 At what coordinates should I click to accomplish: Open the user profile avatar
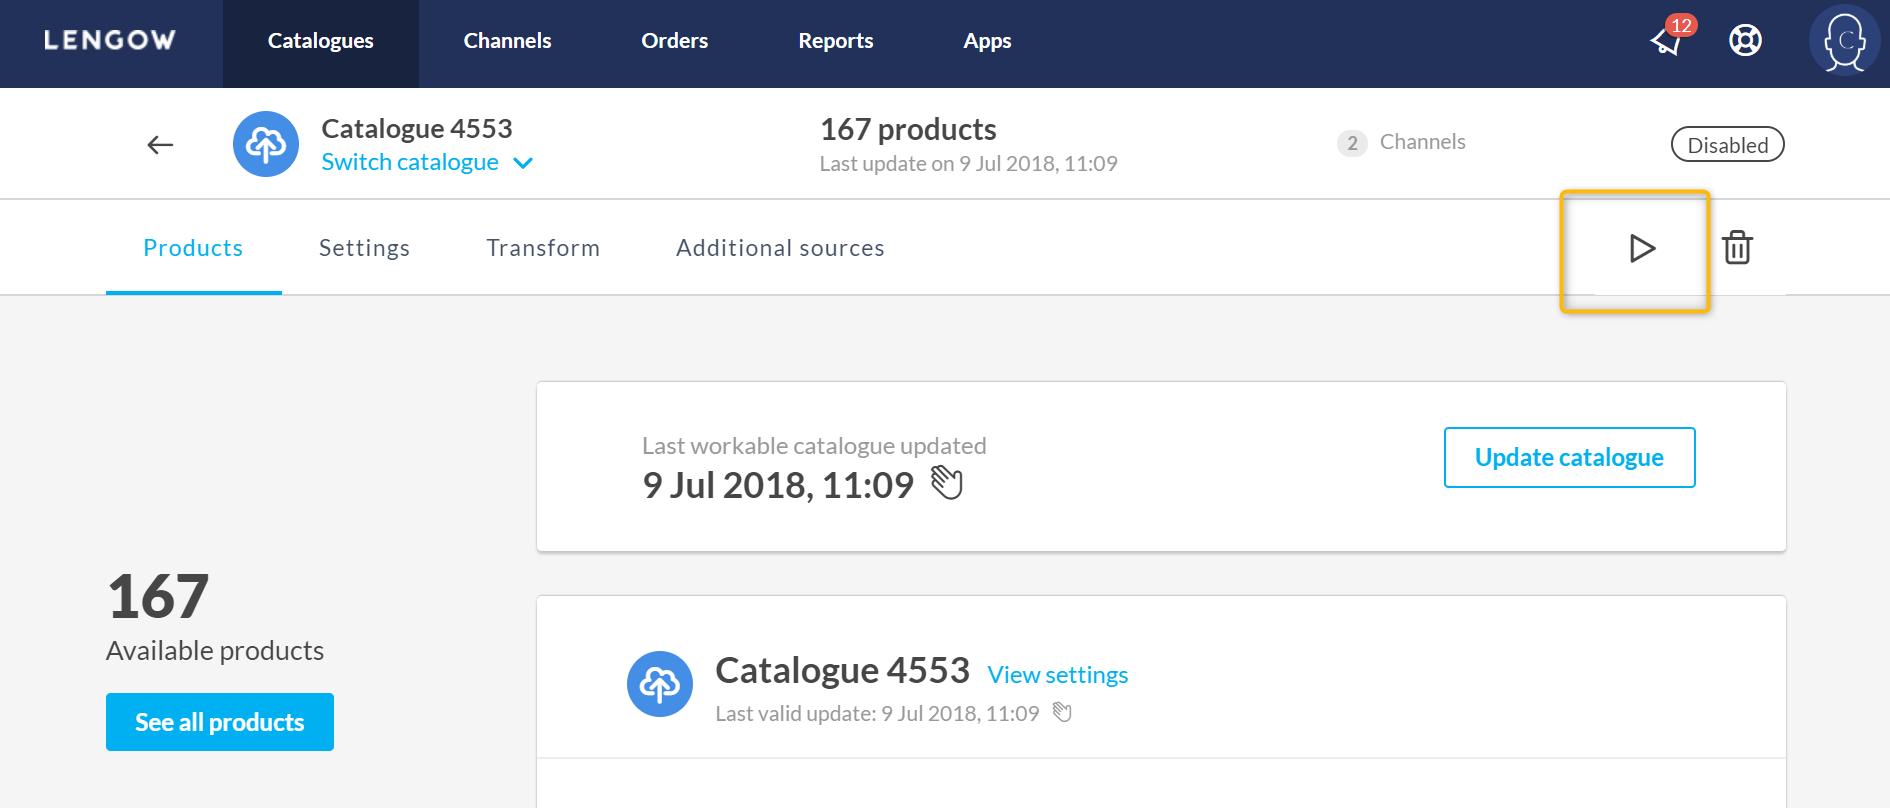[x=1844, y=41]
